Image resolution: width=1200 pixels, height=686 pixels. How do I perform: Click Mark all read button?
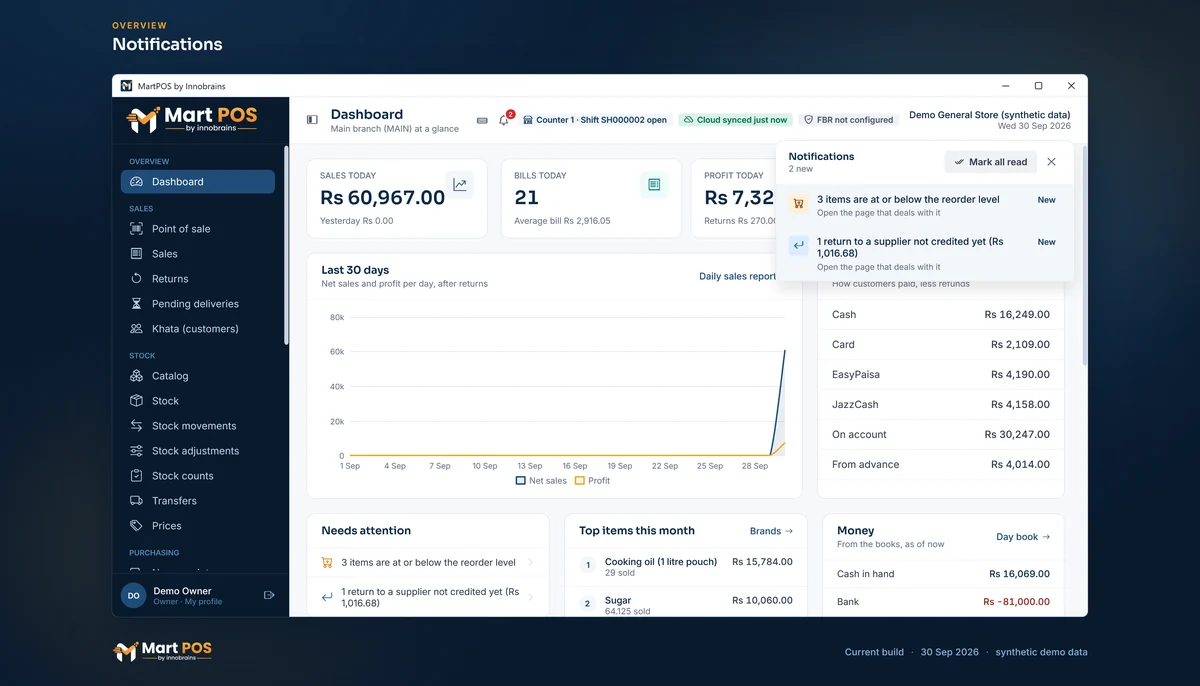click(x=990, y=162)
